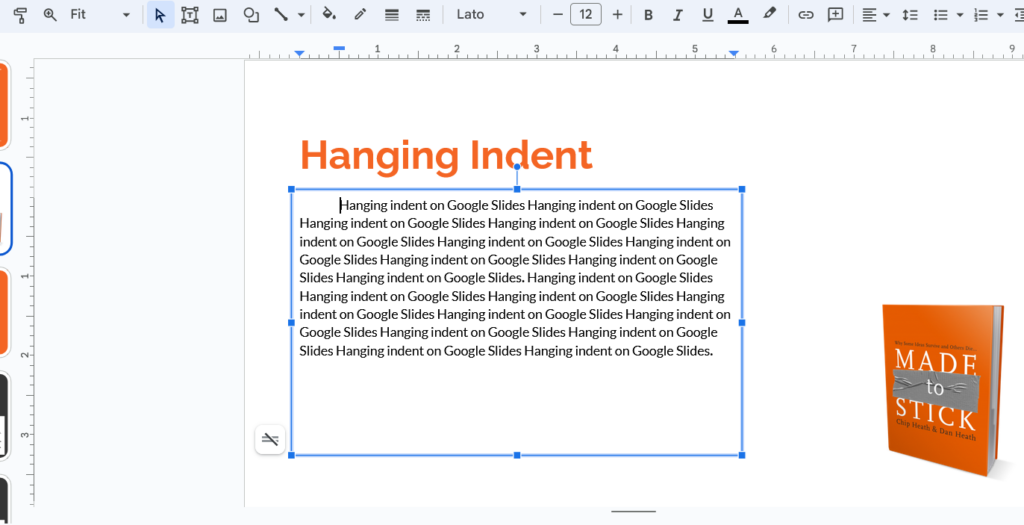Click the fill color bucket icon

tap(329, 15)
